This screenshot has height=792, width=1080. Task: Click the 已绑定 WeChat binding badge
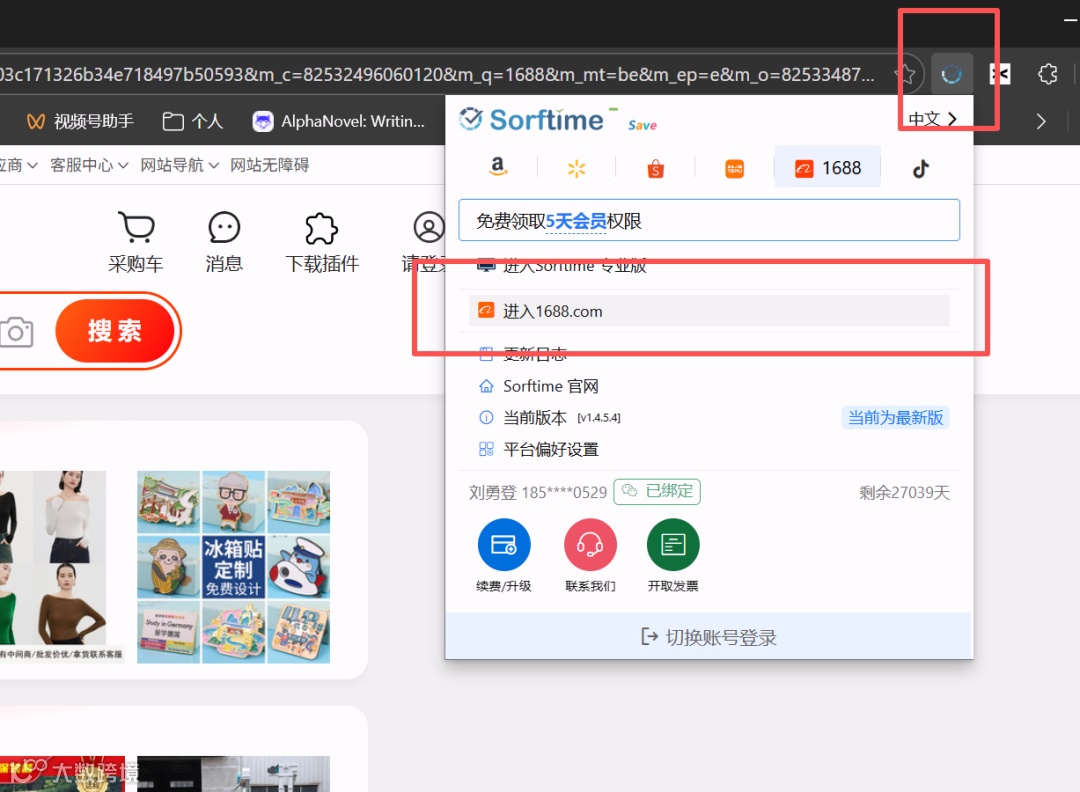(x=657, y=492)
